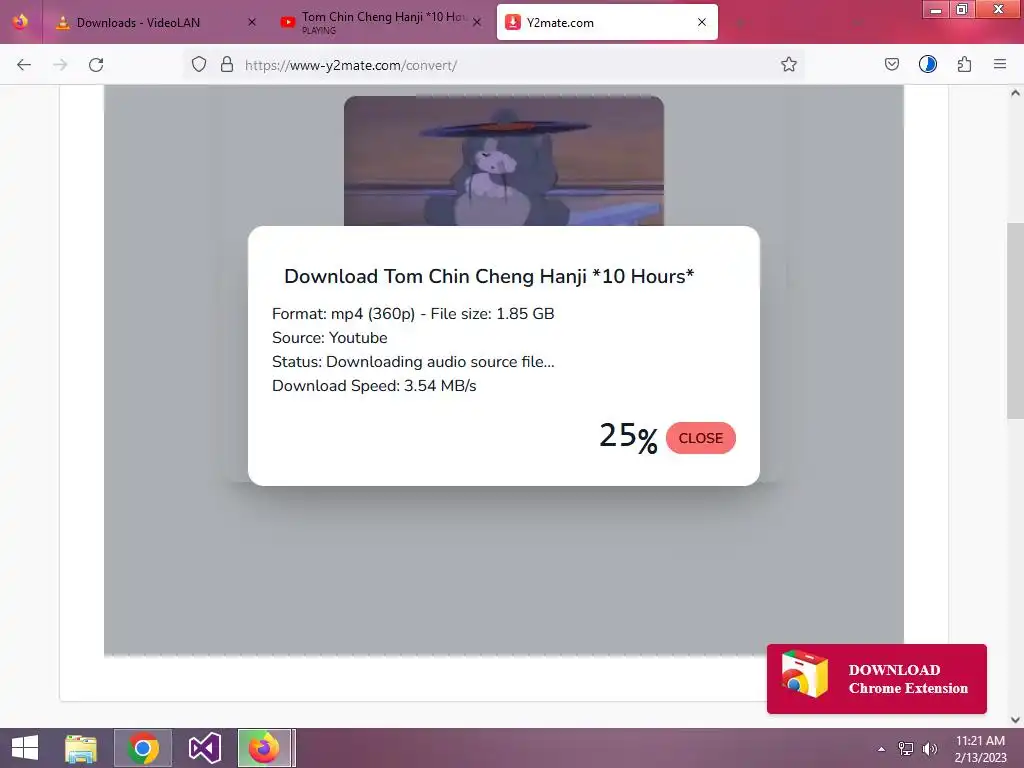This screenshot has width=1024, height=768.
Task: Select the Y2mate.com tab
Action: (607, 22)
